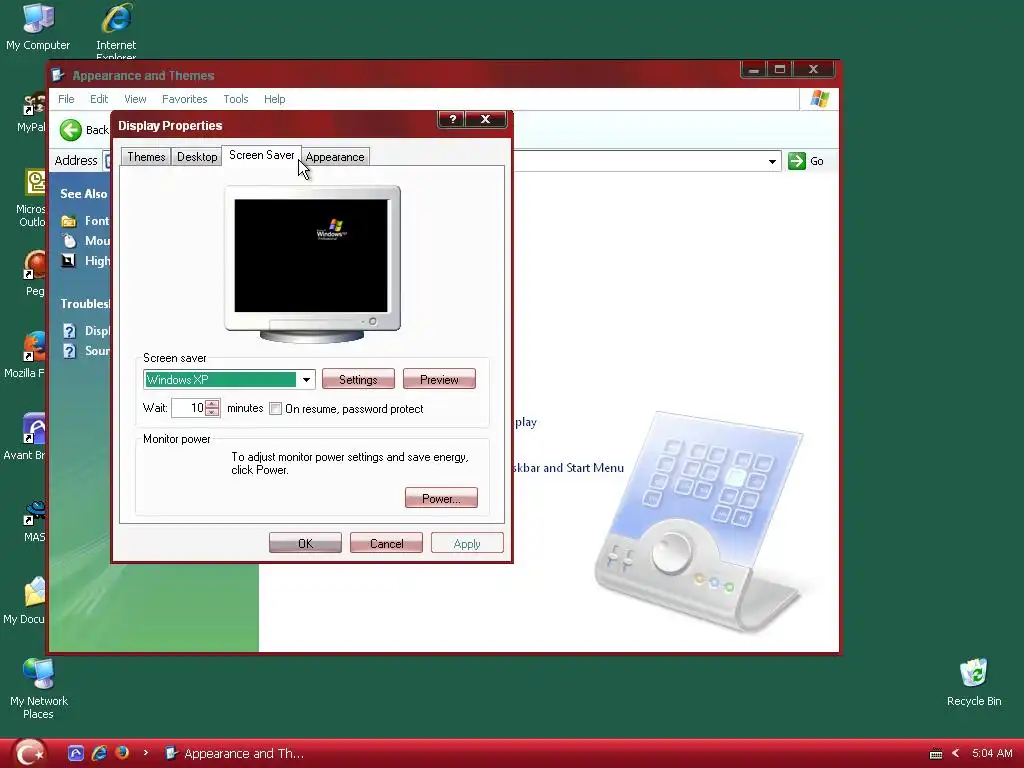
Task: Click Cancel in Display Properties
Action: [386, 543]
